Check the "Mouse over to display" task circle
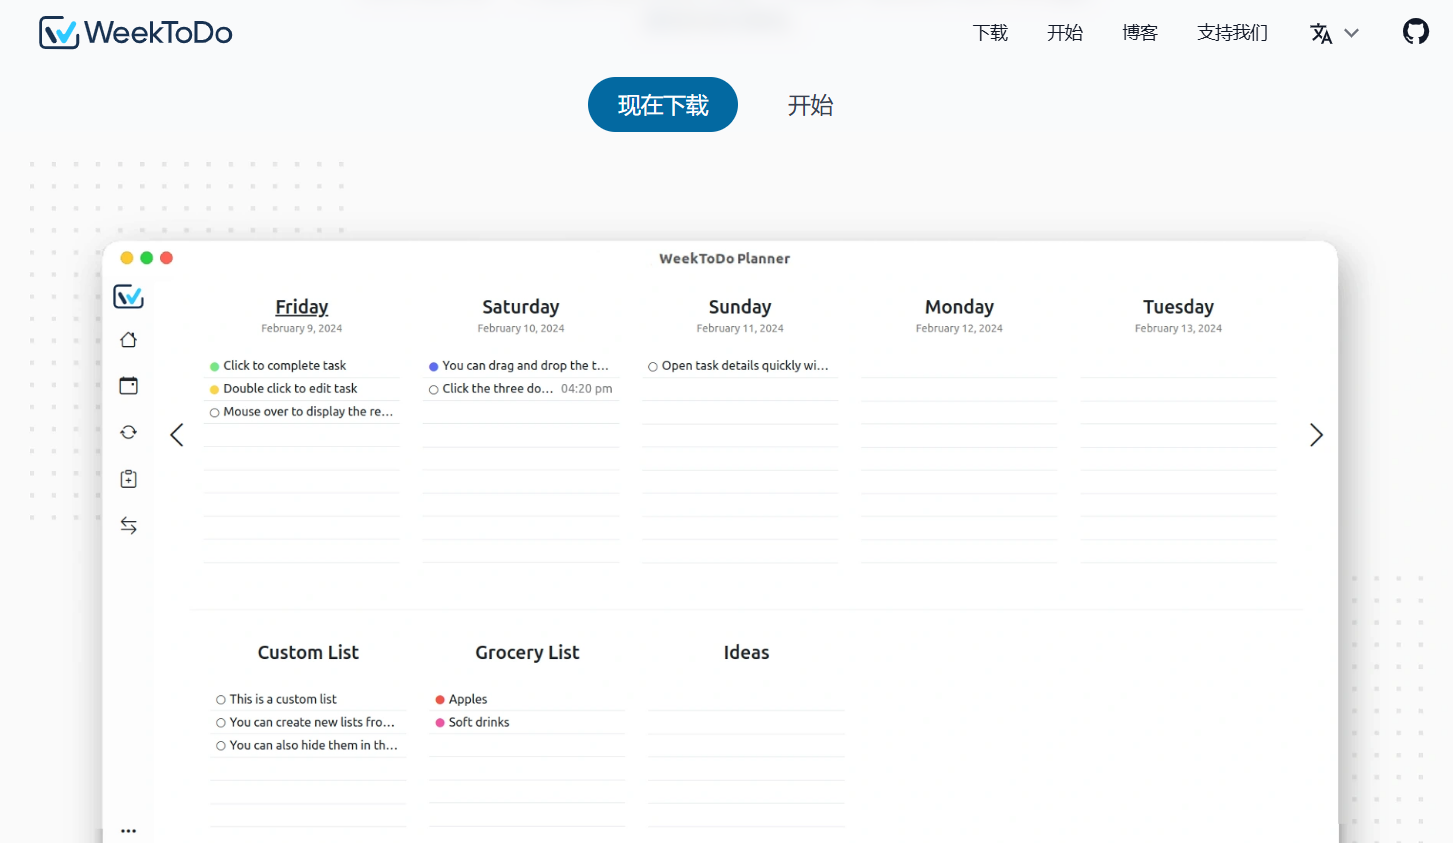 tap(214, 413)
